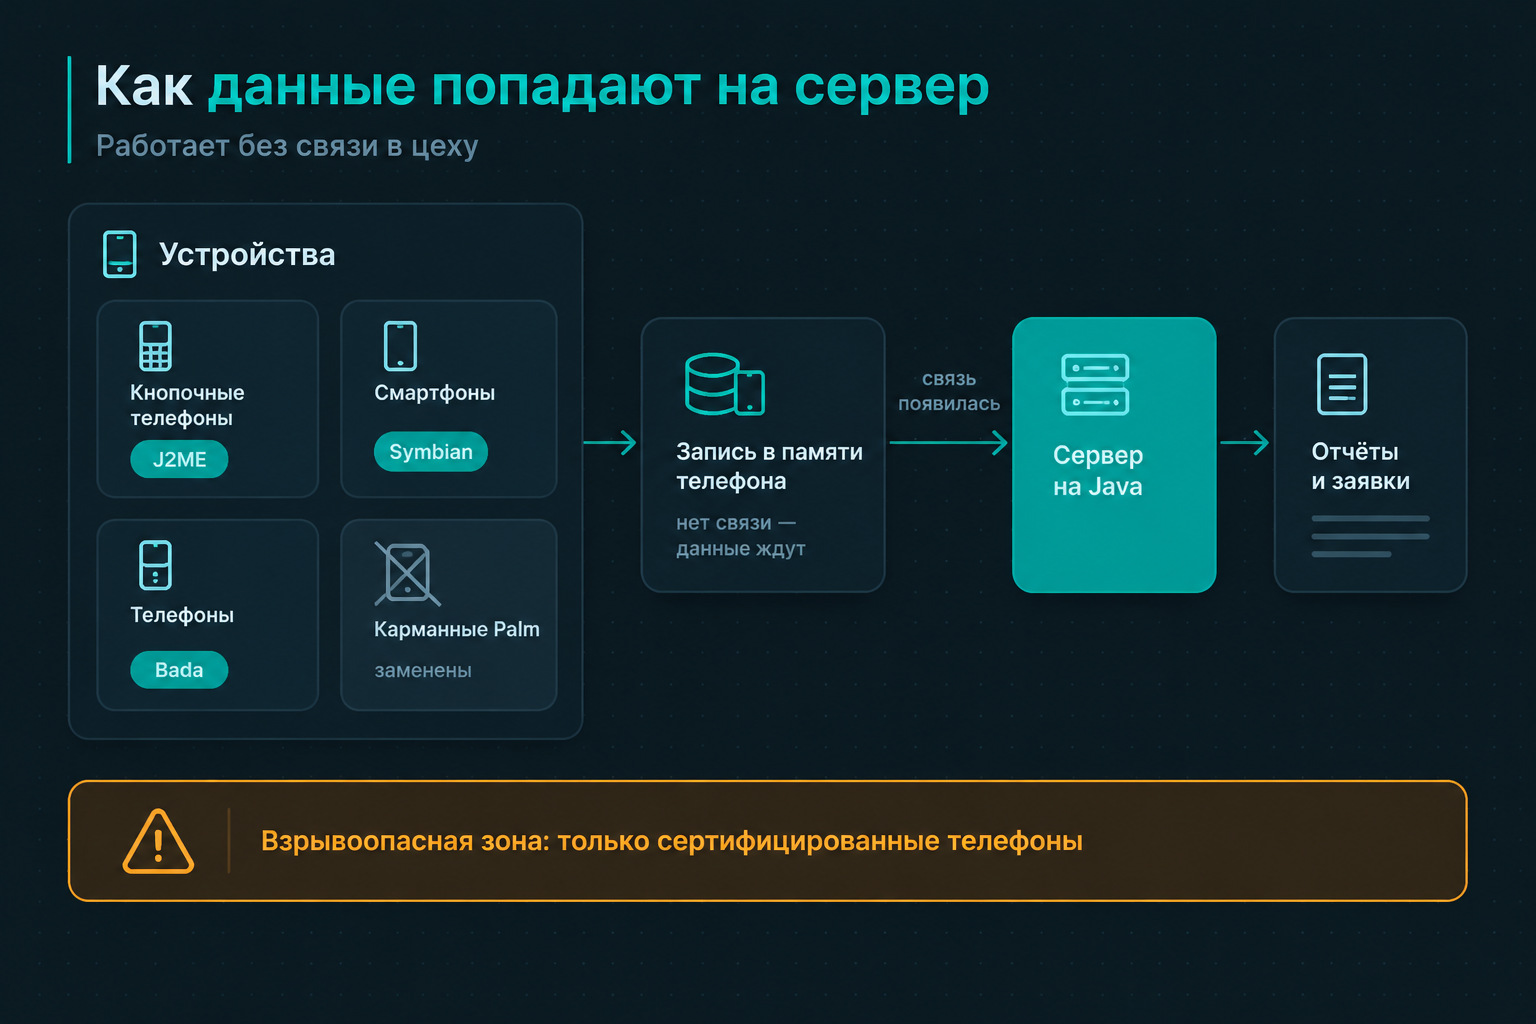Screen dimensions: 1536x1024
Task: Click the 'заменены' status text
Action: [x=423, y=671]
